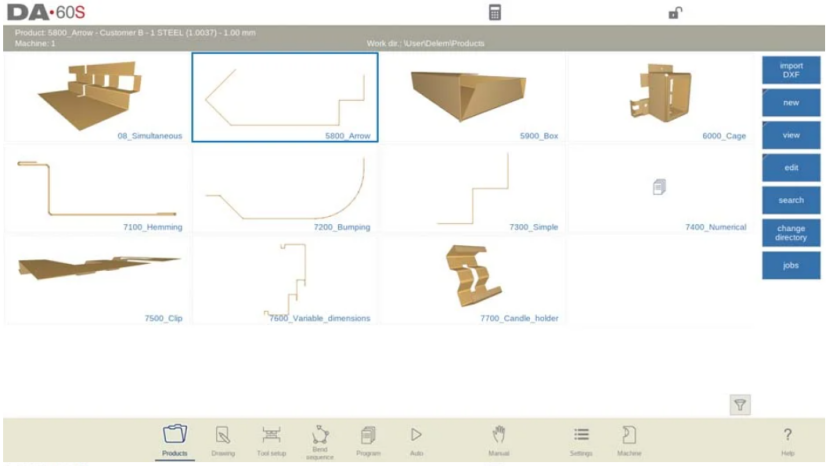Screen dimensions: 830x466
Task: Open the Bend sequence screen
Action: (x=320, y=440)
